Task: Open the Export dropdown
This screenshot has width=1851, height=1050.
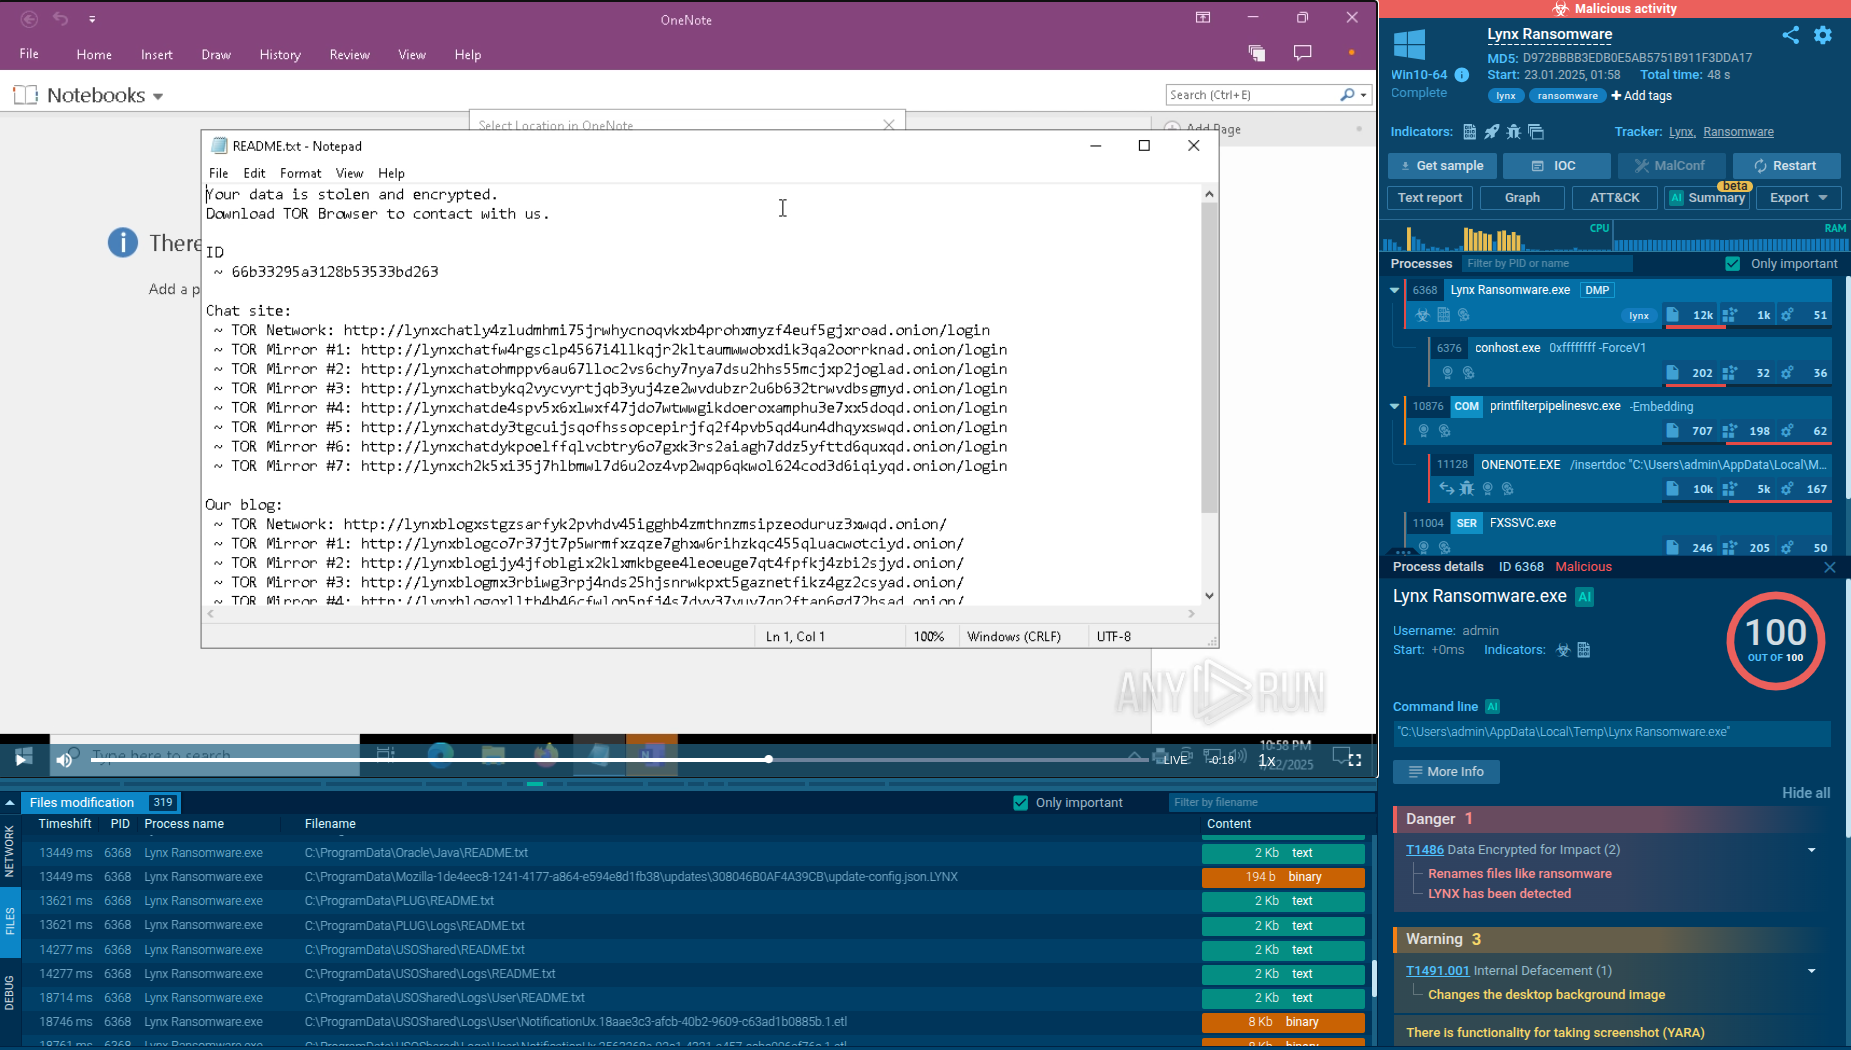Action: click(1798, 198)
